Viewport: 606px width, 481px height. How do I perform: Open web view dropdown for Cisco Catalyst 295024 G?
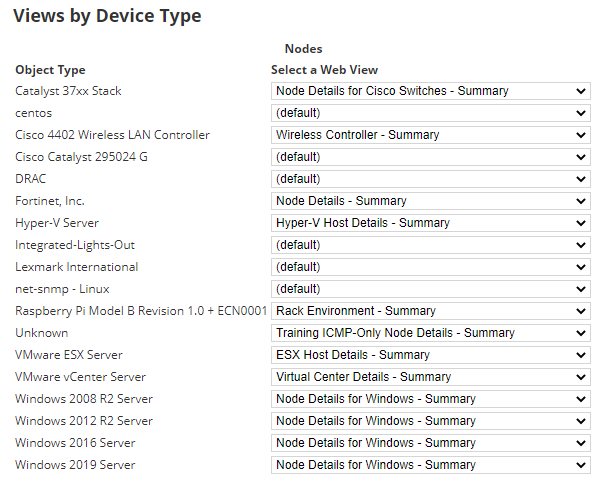(x=431, y=157)
